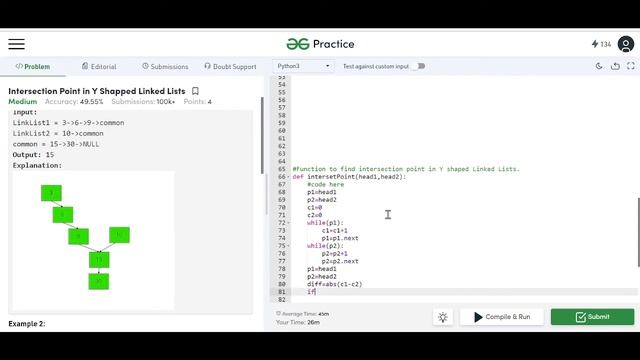Click the GeeksforGeeks Practice logo
The width and height of the screenshot is (640, 360).
pos(320,44)
